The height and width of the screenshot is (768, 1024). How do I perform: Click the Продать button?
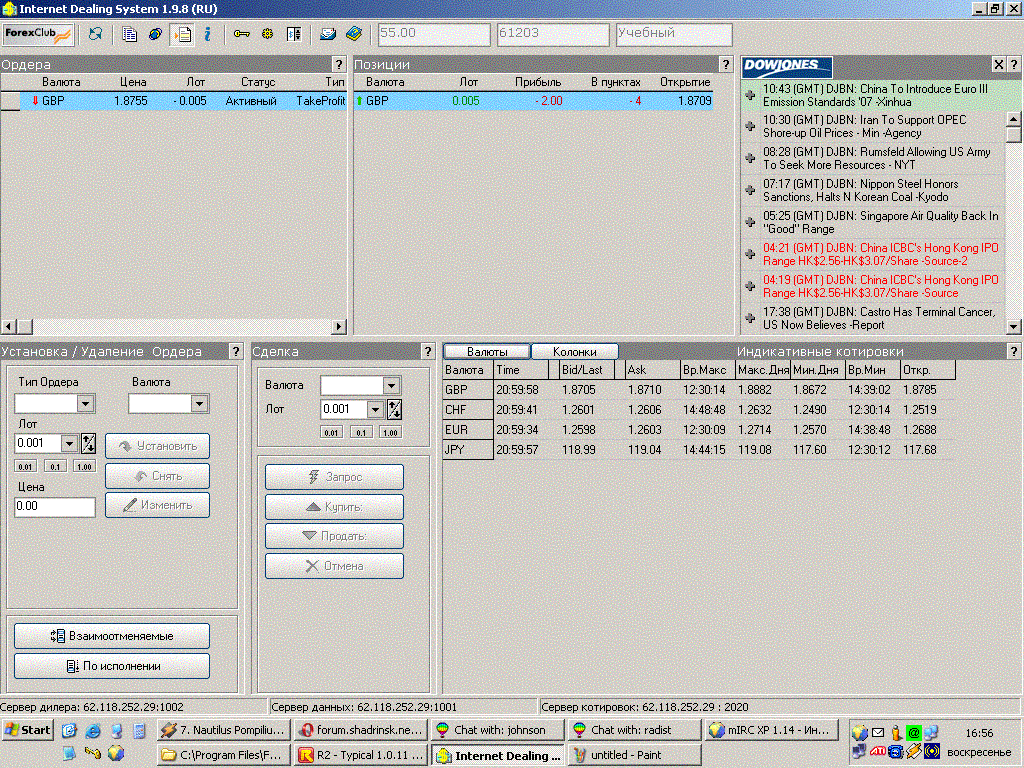click(334, 536)
